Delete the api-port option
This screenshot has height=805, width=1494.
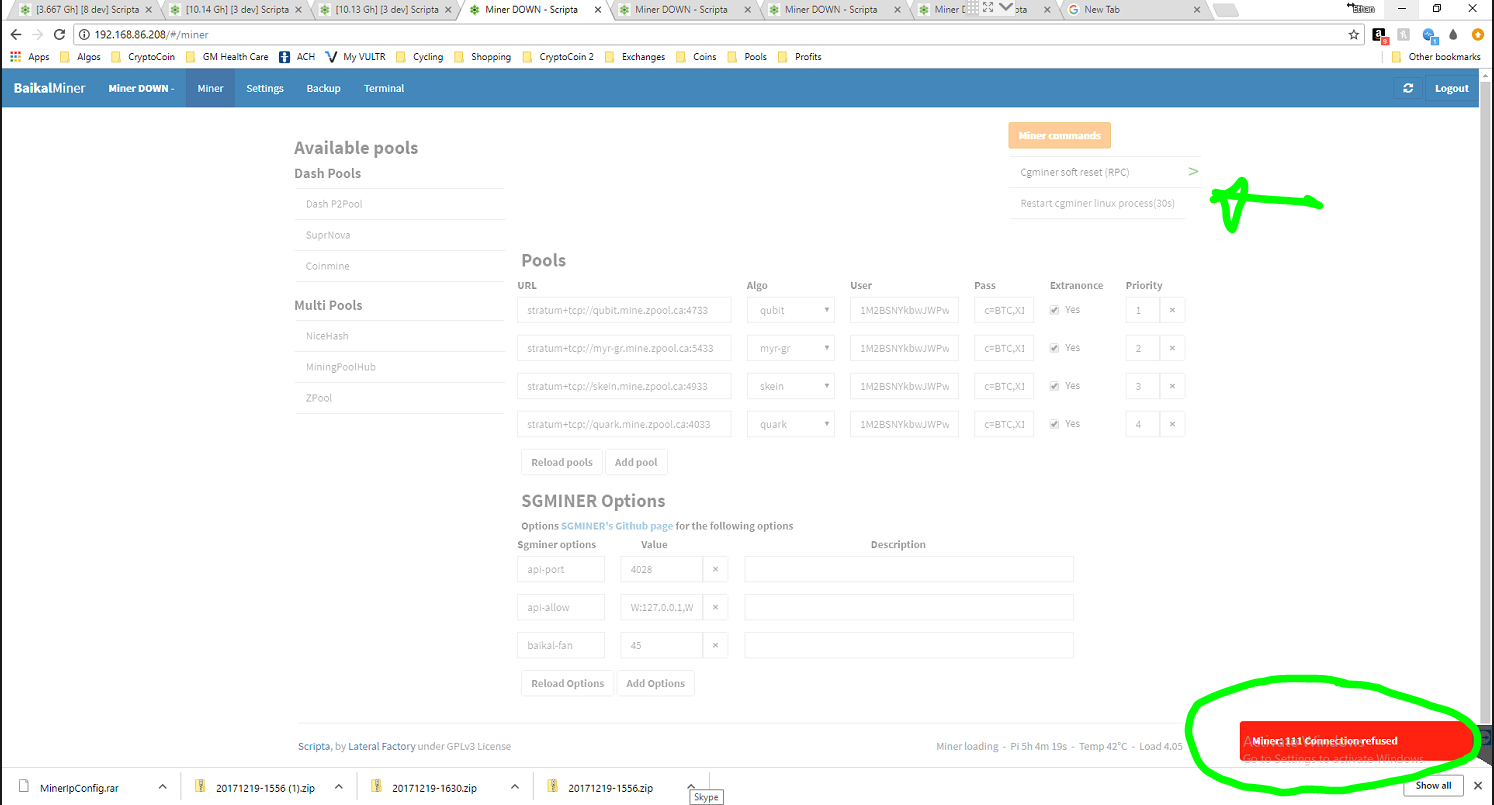tap(715, 569)
